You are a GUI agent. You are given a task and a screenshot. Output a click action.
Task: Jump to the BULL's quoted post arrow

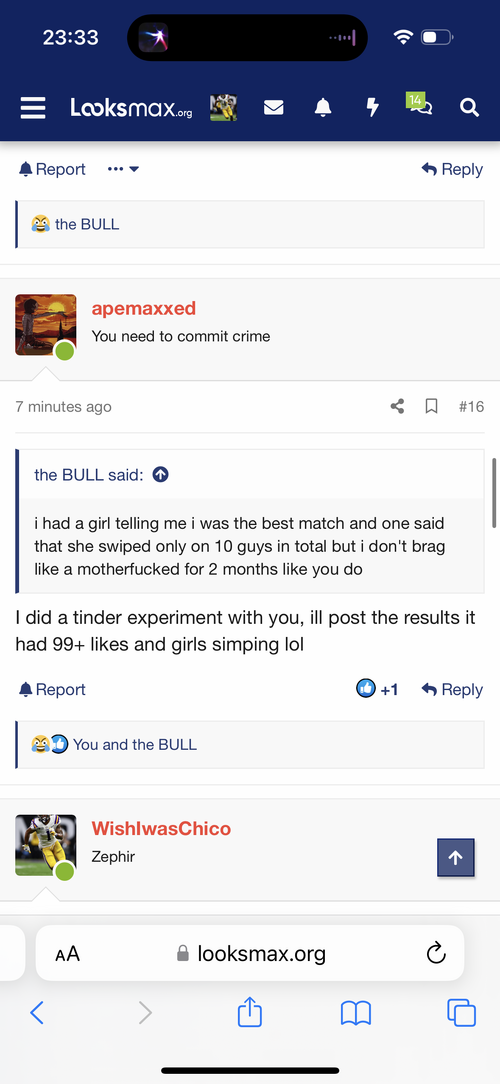[160, 475]
